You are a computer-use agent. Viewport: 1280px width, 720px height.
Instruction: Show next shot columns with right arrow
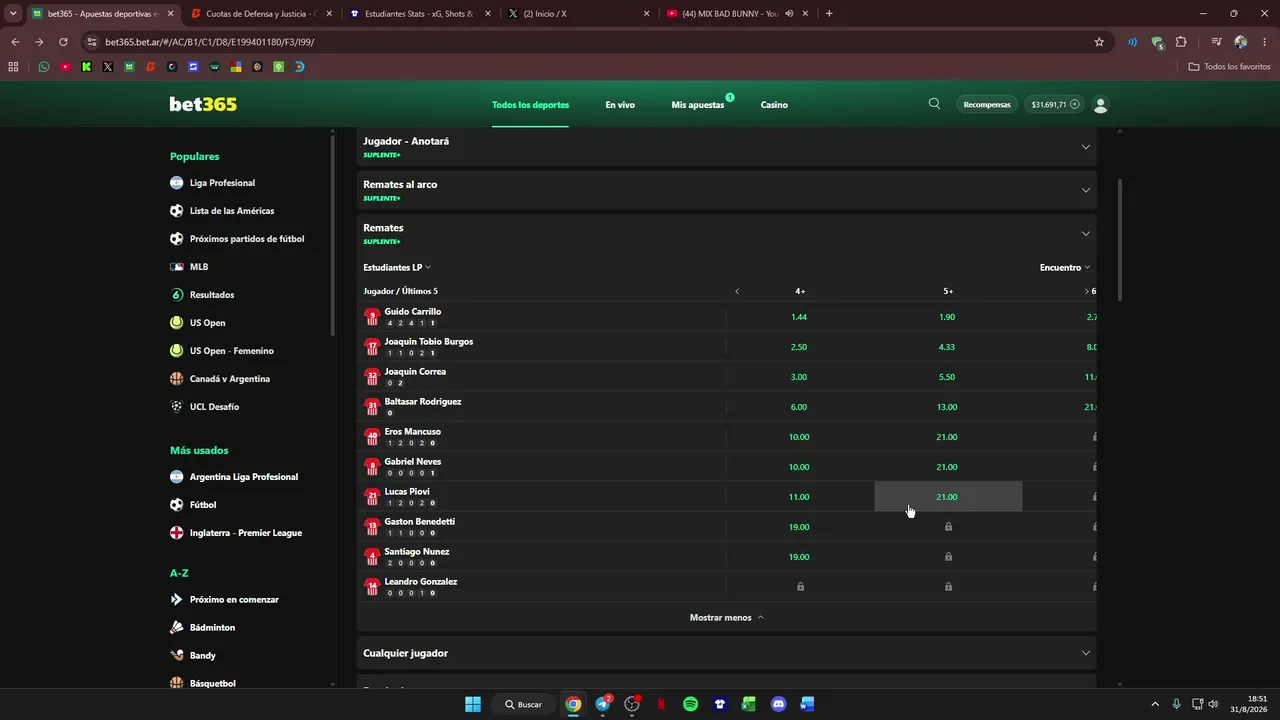click(x=1086, y=291)
